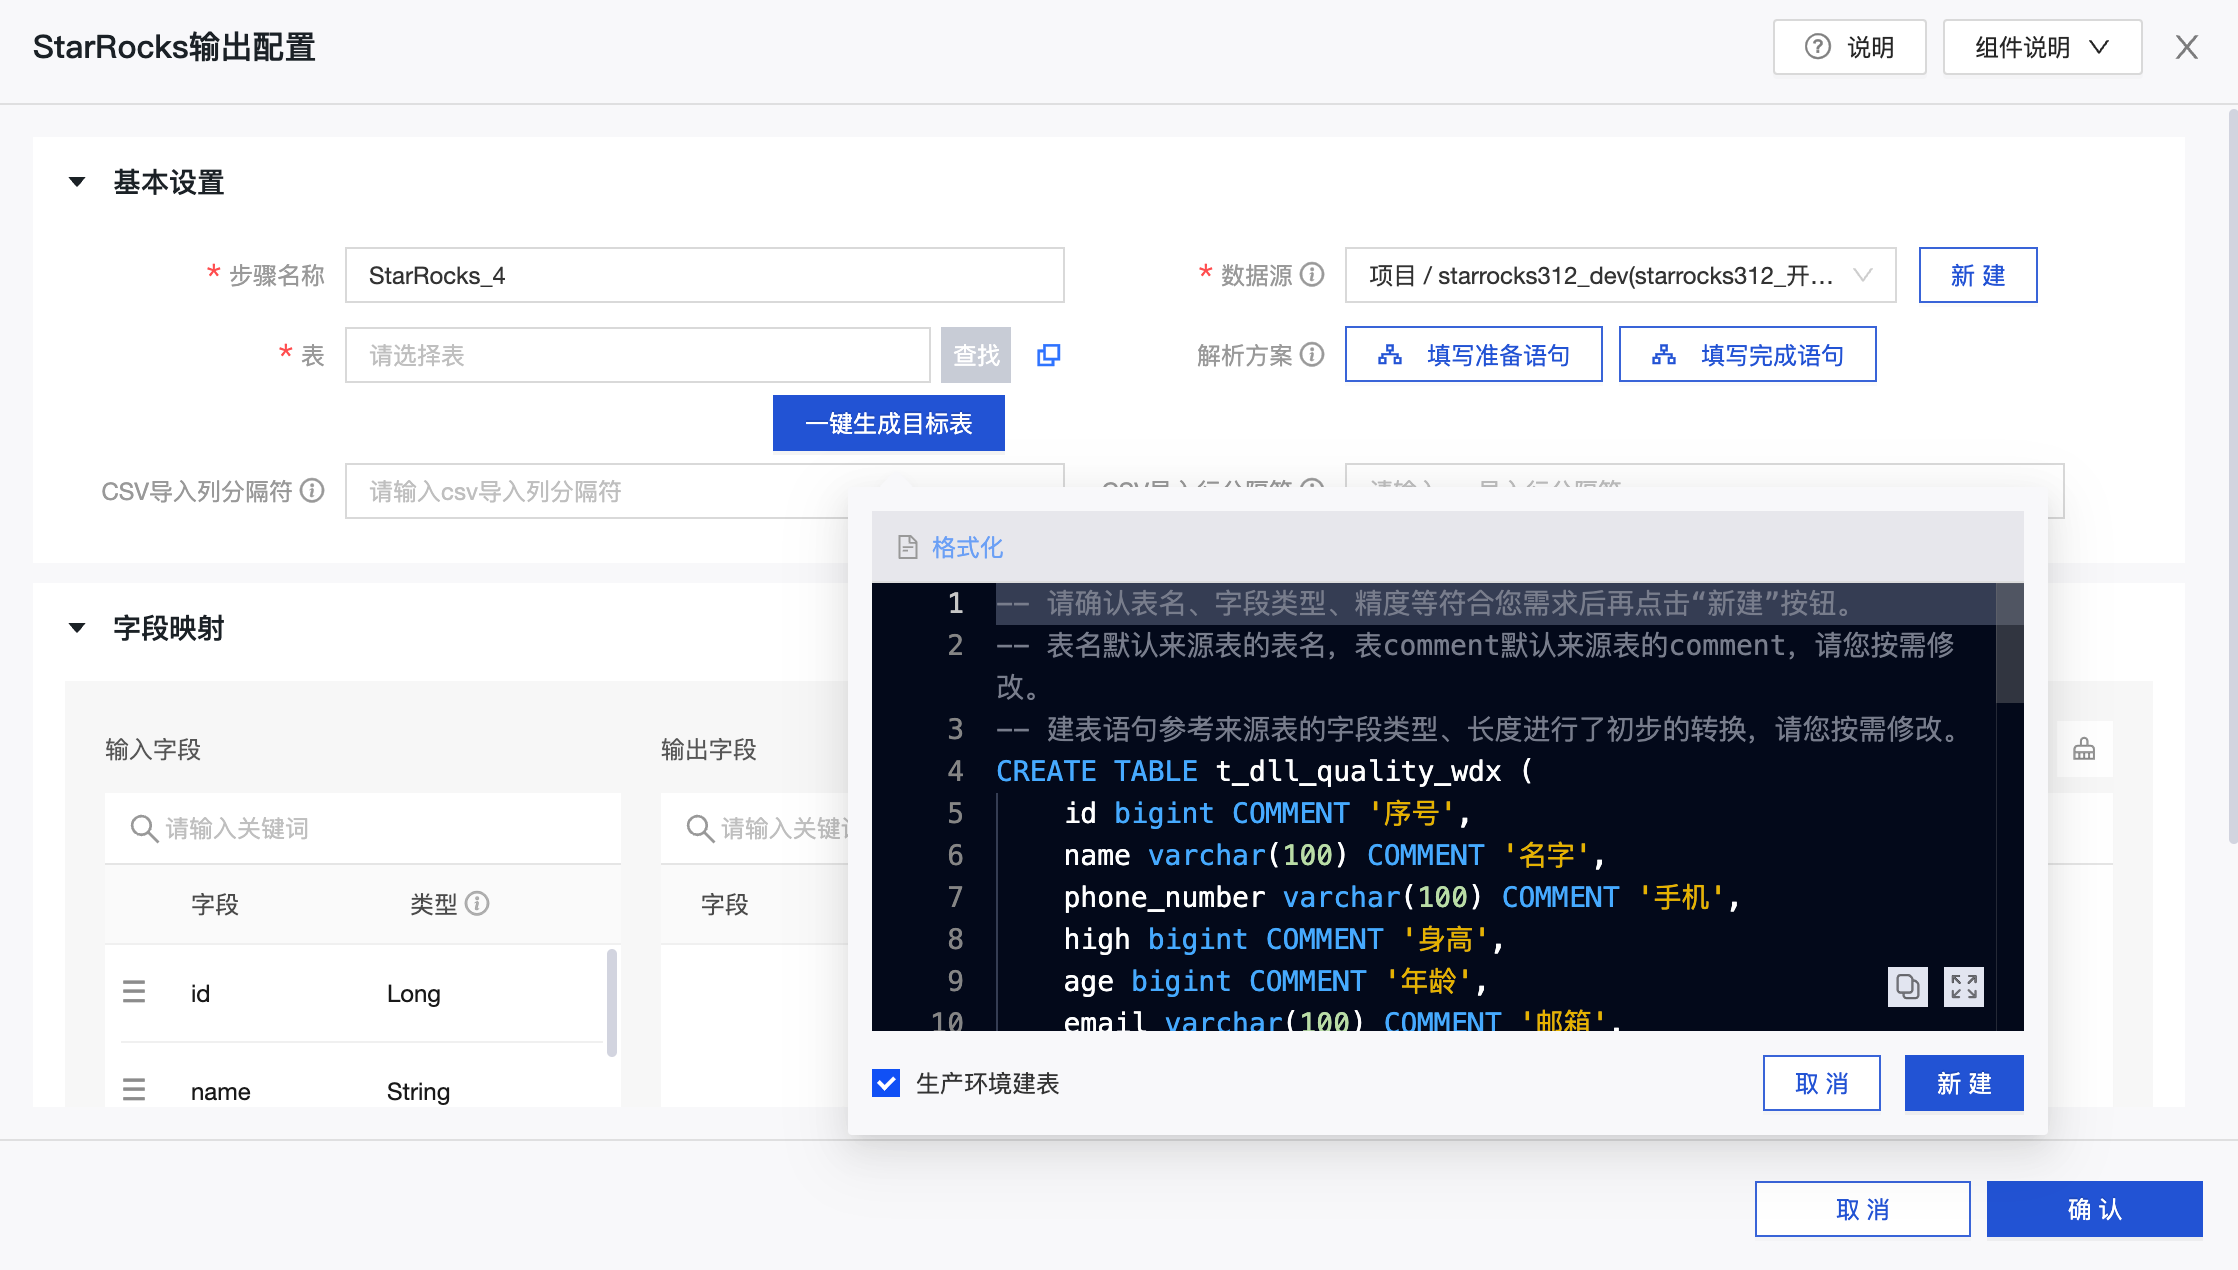2238x1270 pixels.
Task: Click info icon next to 解析方案 label
Action: tap(1312, 354)
